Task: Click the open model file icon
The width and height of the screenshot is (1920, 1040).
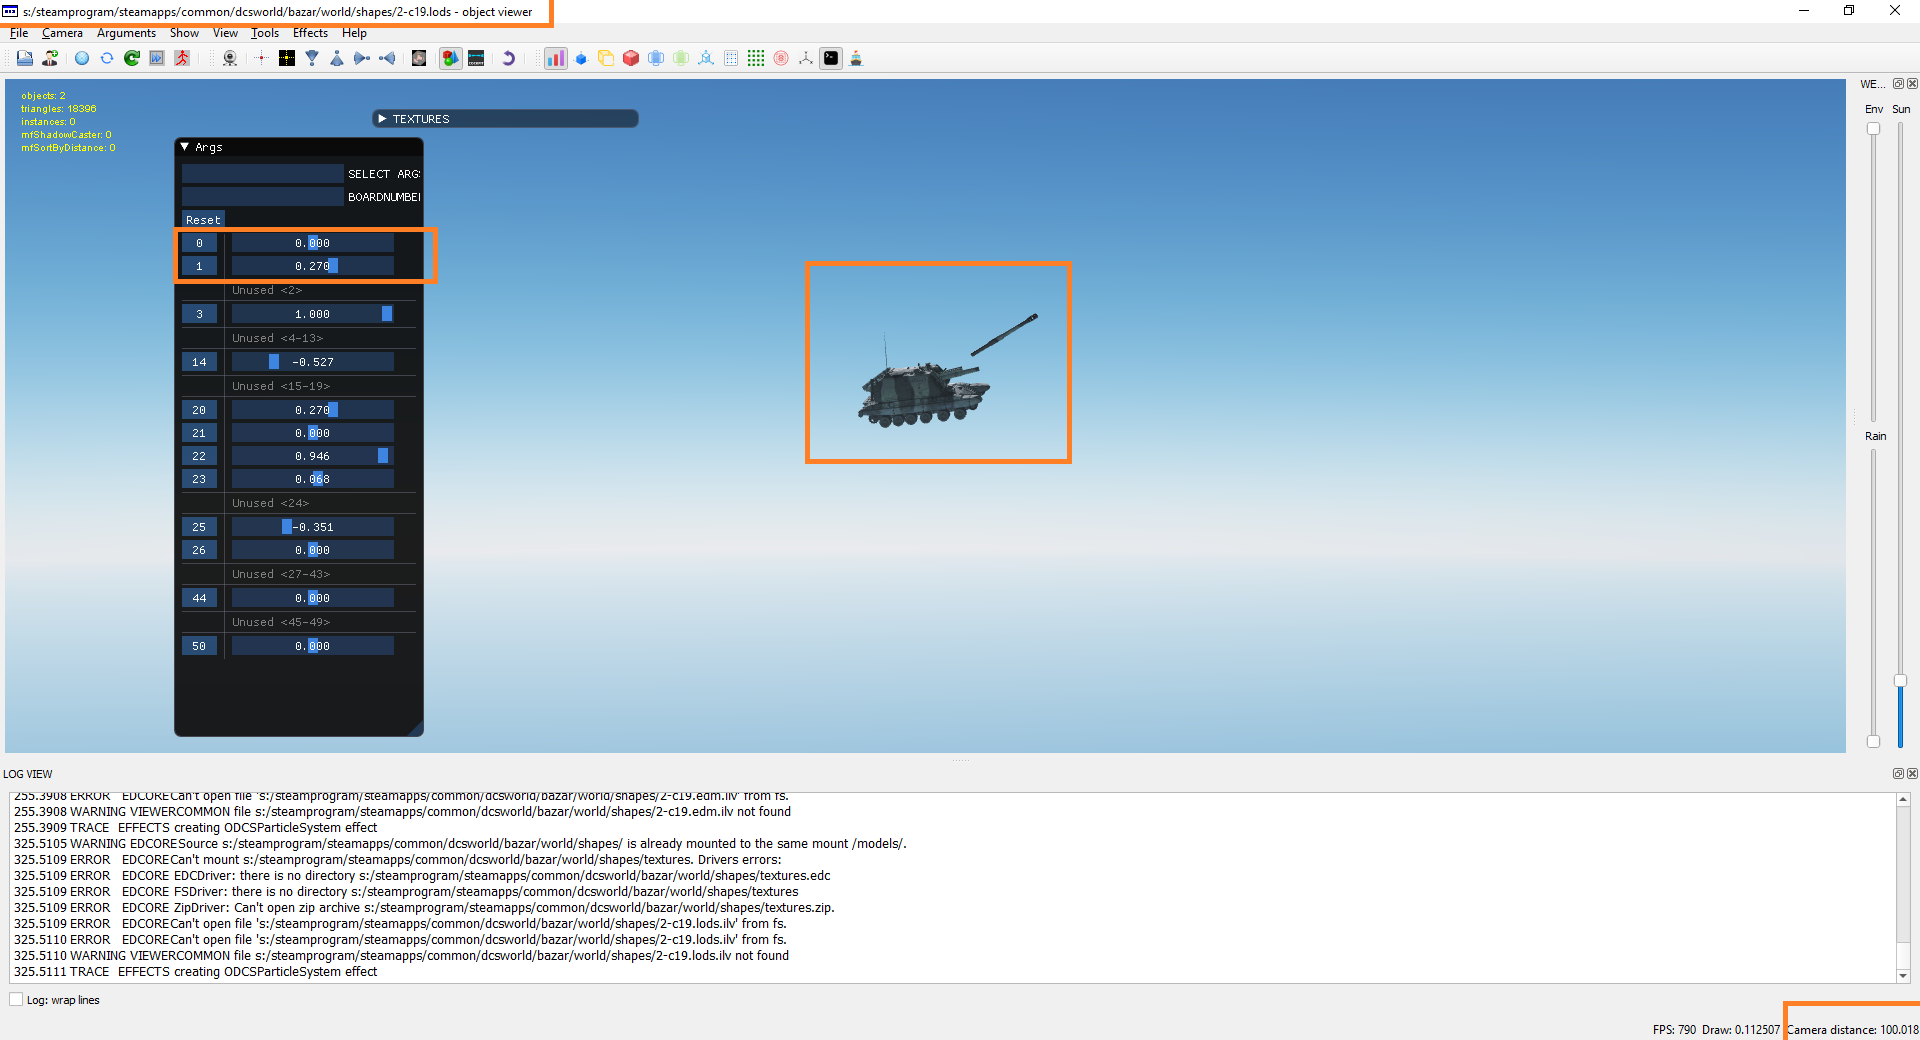Action: click(x=25, y=58)
